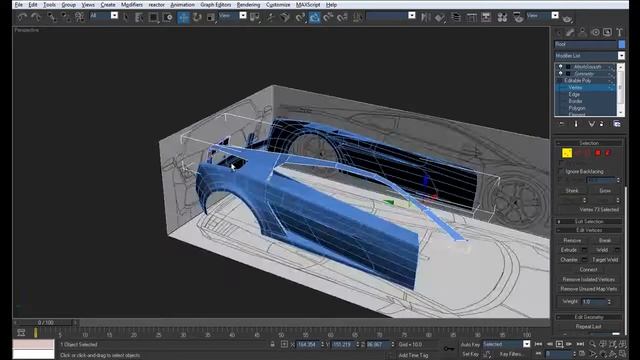Screen dimensions: 640x360
Task: Click the 0 / 100 time slider
Action: (x=45, y=322)
